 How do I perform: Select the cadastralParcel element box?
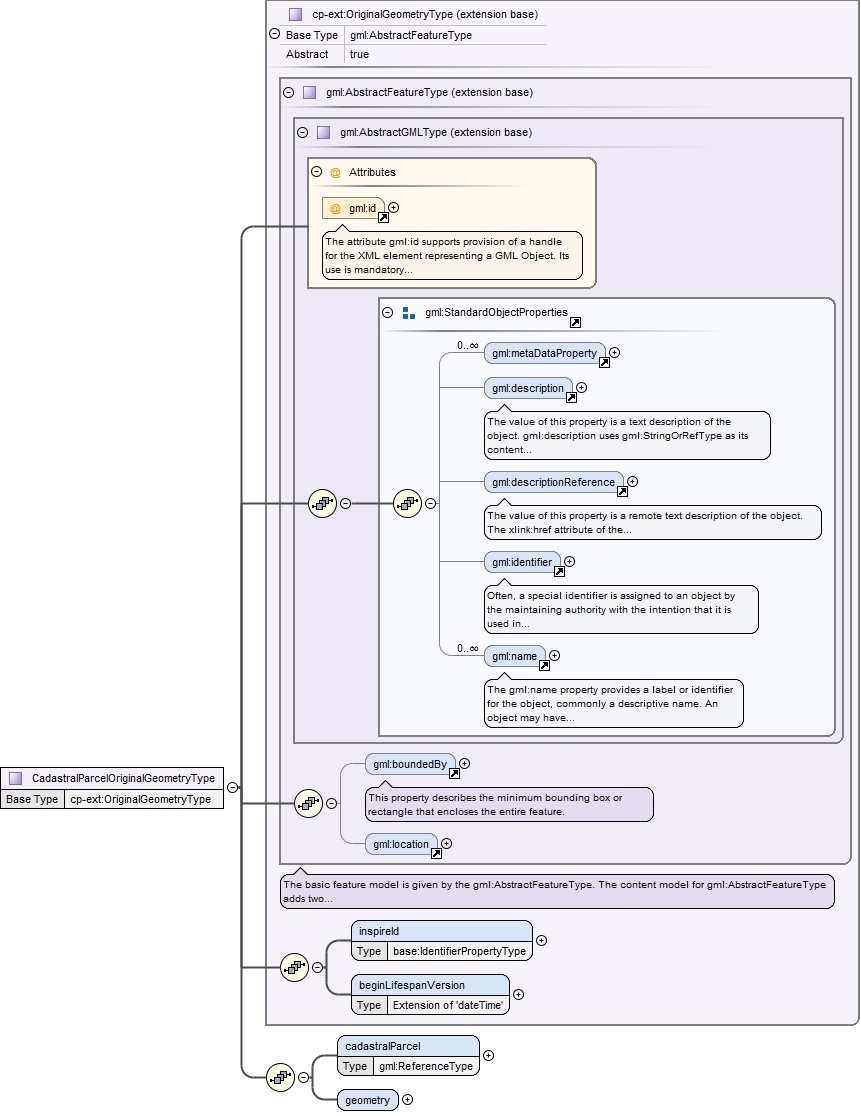(408, 1056)
